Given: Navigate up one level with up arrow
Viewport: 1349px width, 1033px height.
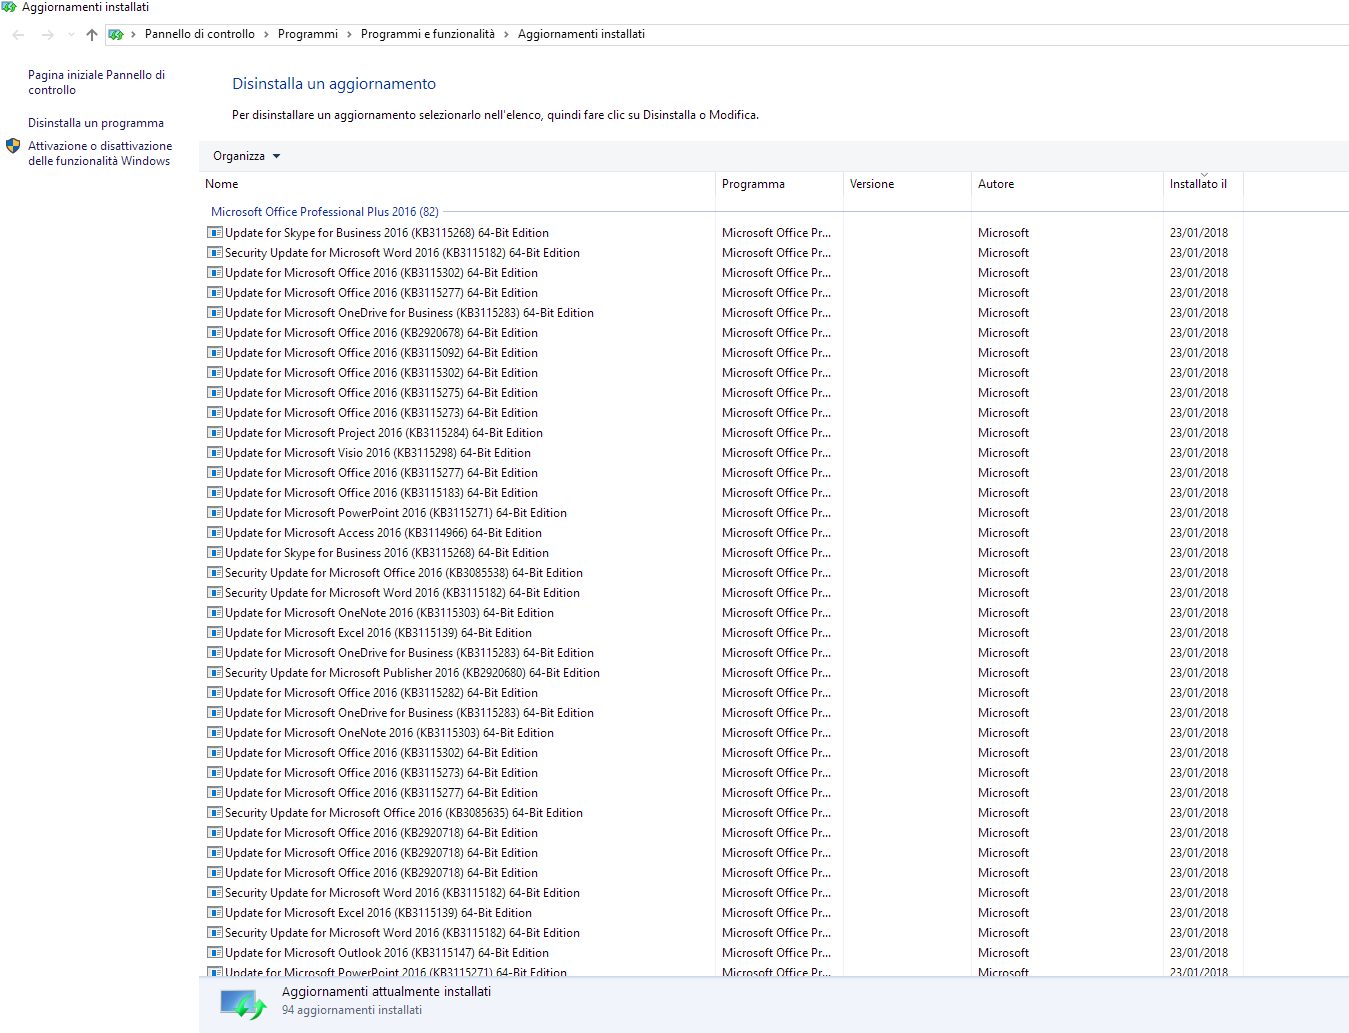Looking at the screenshot, I should [92, 34].
